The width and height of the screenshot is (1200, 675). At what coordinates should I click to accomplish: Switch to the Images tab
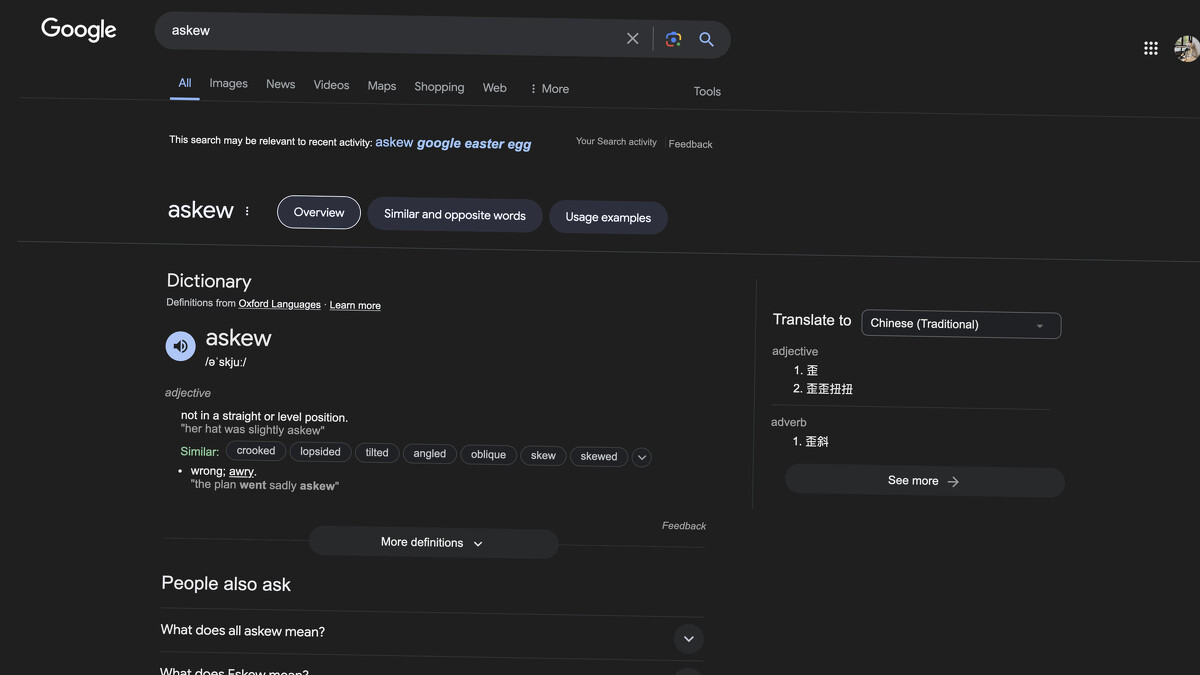(228, 84)
